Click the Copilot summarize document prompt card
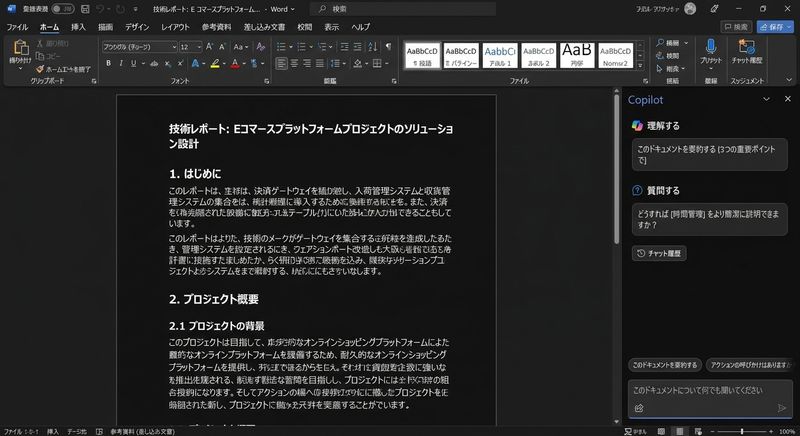Screen dimensions: 800x436 click(x=709, y=155)
